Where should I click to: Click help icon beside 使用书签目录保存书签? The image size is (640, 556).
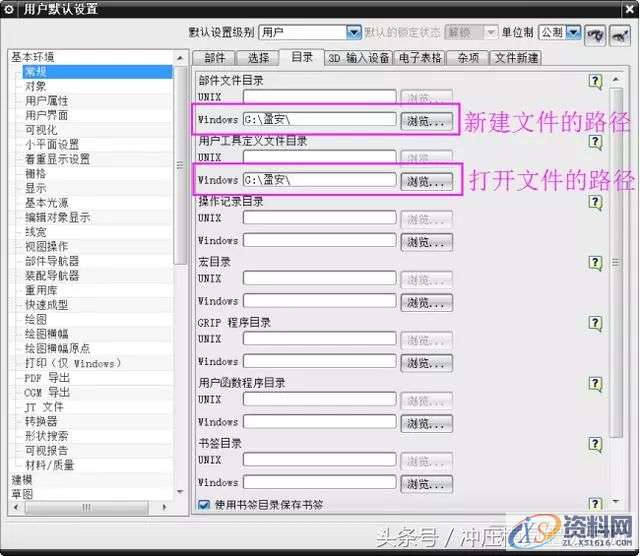[595, 504]
